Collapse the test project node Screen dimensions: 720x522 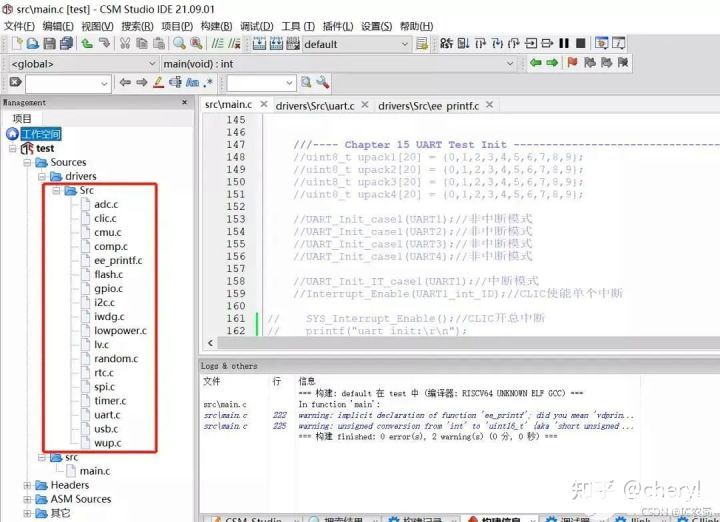tap(13, 148)
